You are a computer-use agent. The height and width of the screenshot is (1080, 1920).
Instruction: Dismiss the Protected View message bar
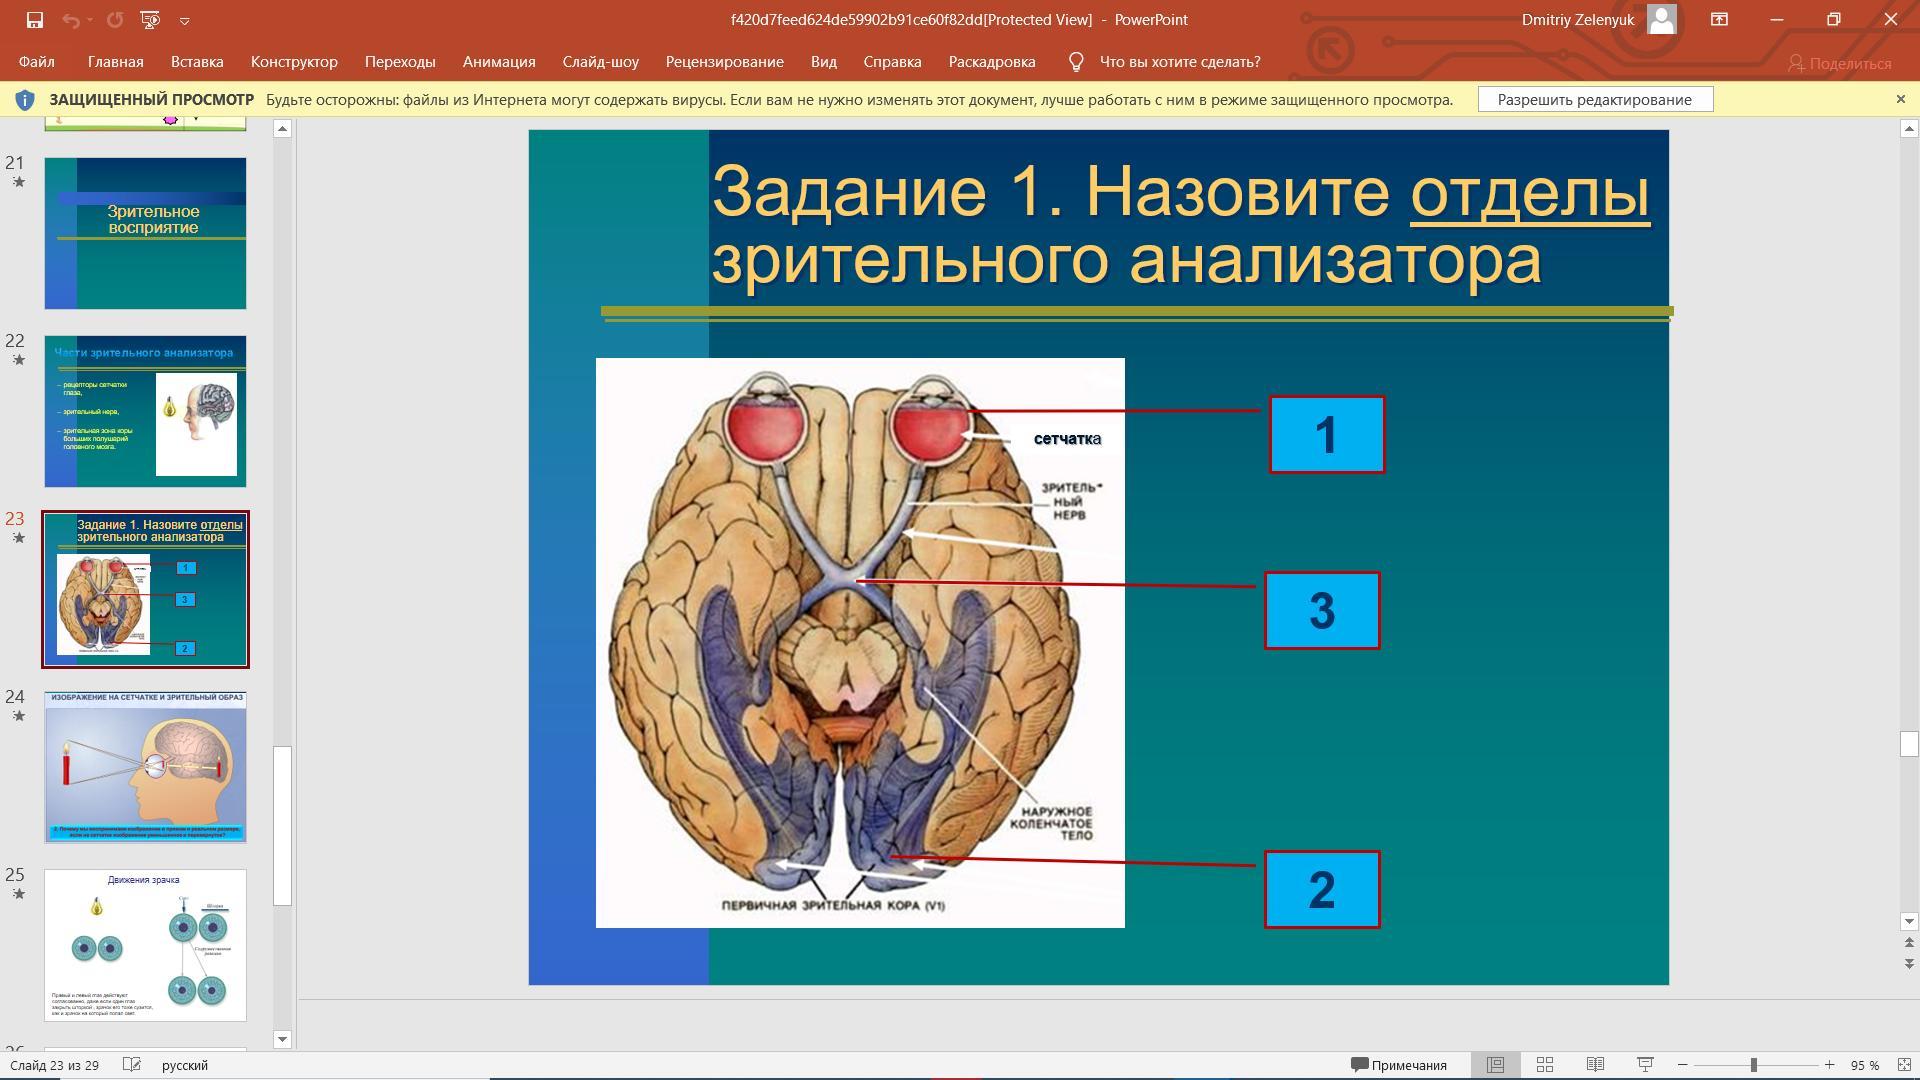[x=1900, y=99]
